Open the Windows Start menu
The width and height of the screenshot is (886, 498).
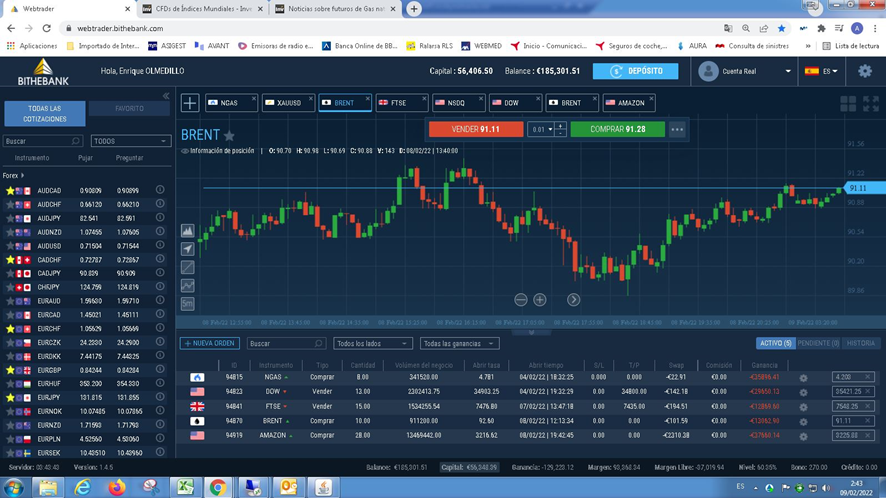[x=14, y=487]
